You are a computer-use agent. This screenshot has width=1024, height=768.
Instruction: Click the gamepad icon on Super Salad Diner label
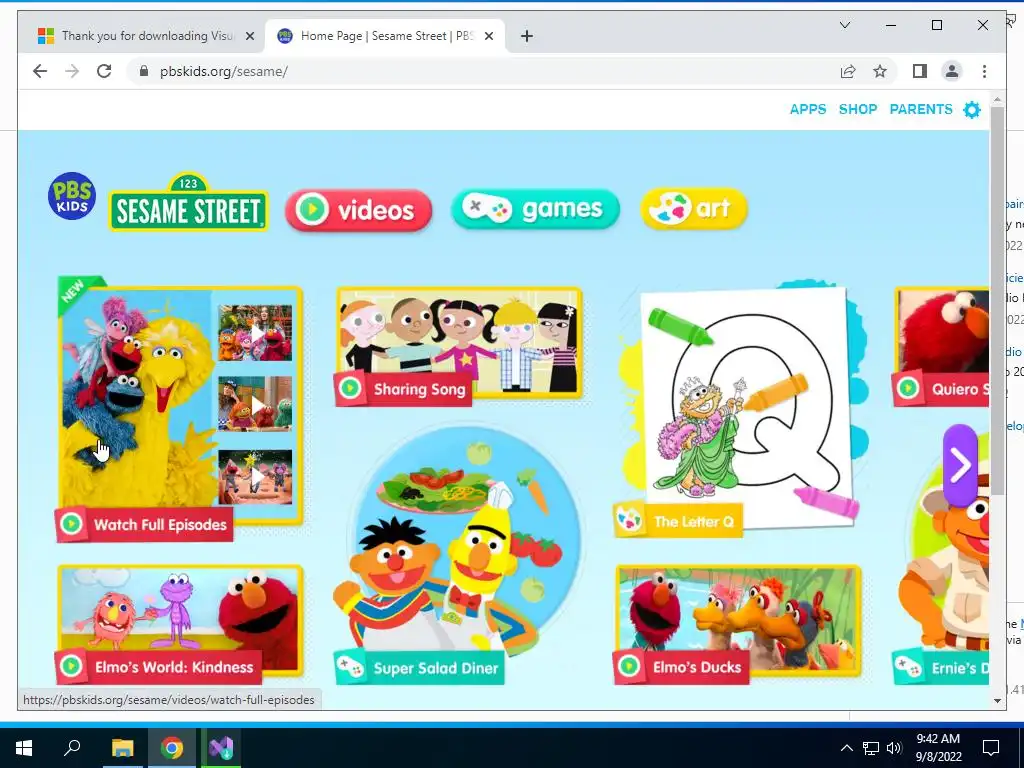tap(351, 667)
